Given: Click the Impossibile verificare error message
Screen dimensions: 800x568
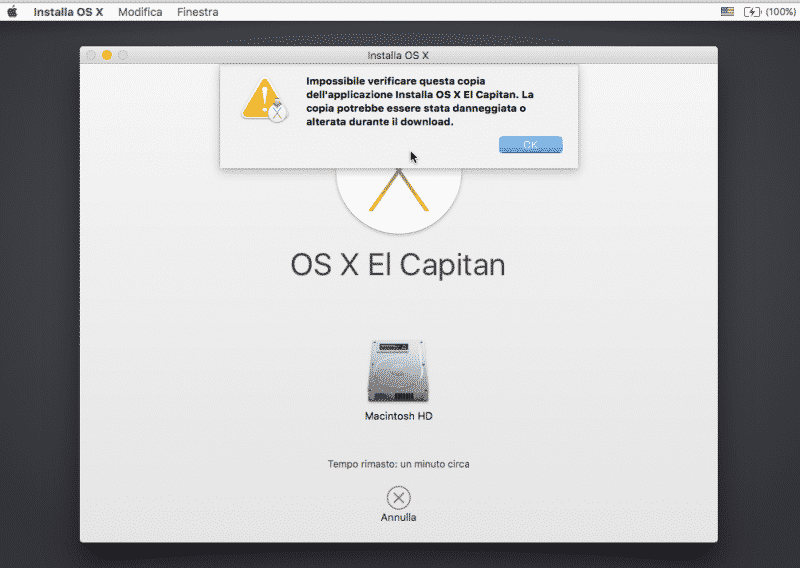Looking at the screenshot, I should tap(419, 101).
